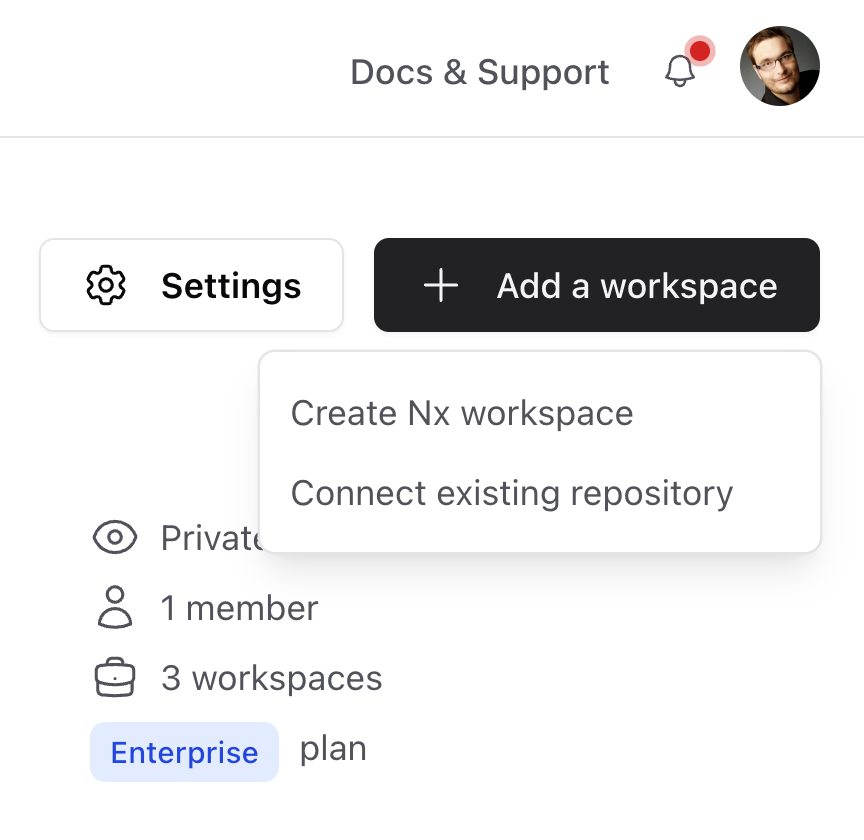Screen dimensions: 864x840
Task: Click the Enterprise colored pill
Action: tap(184, 751)
